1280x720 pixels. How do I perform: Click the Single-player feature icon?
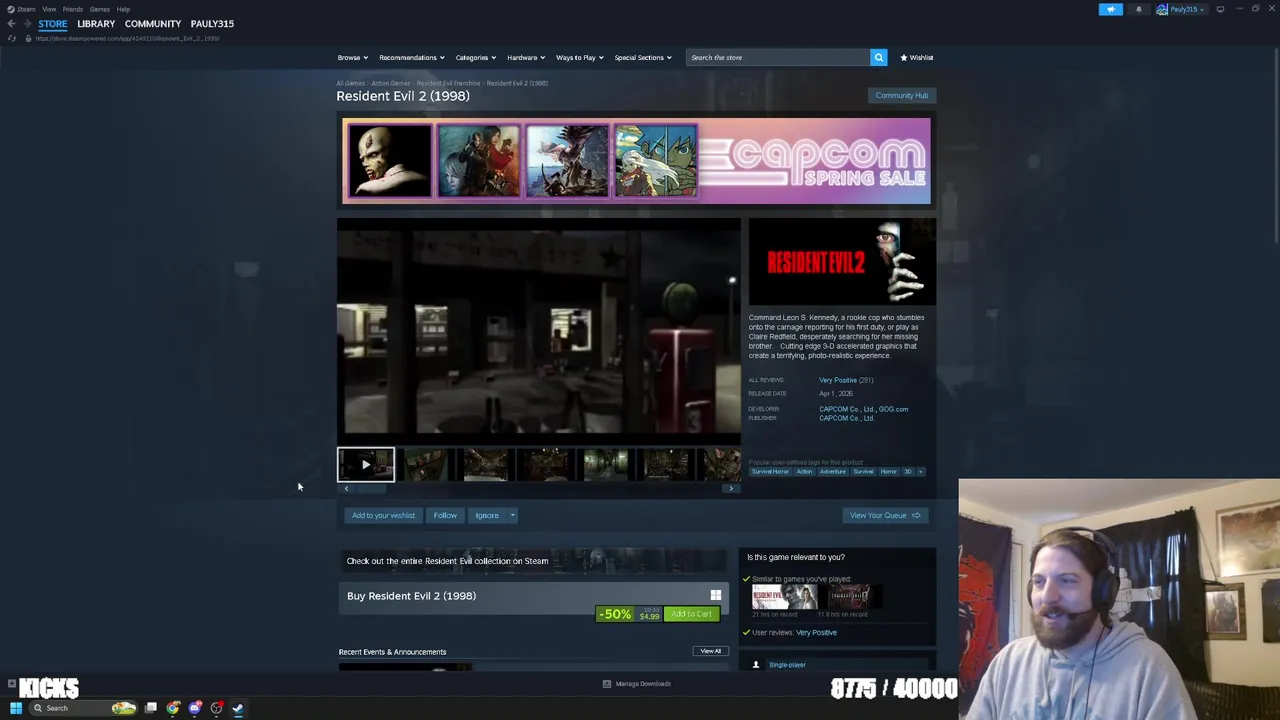(756, 664)
